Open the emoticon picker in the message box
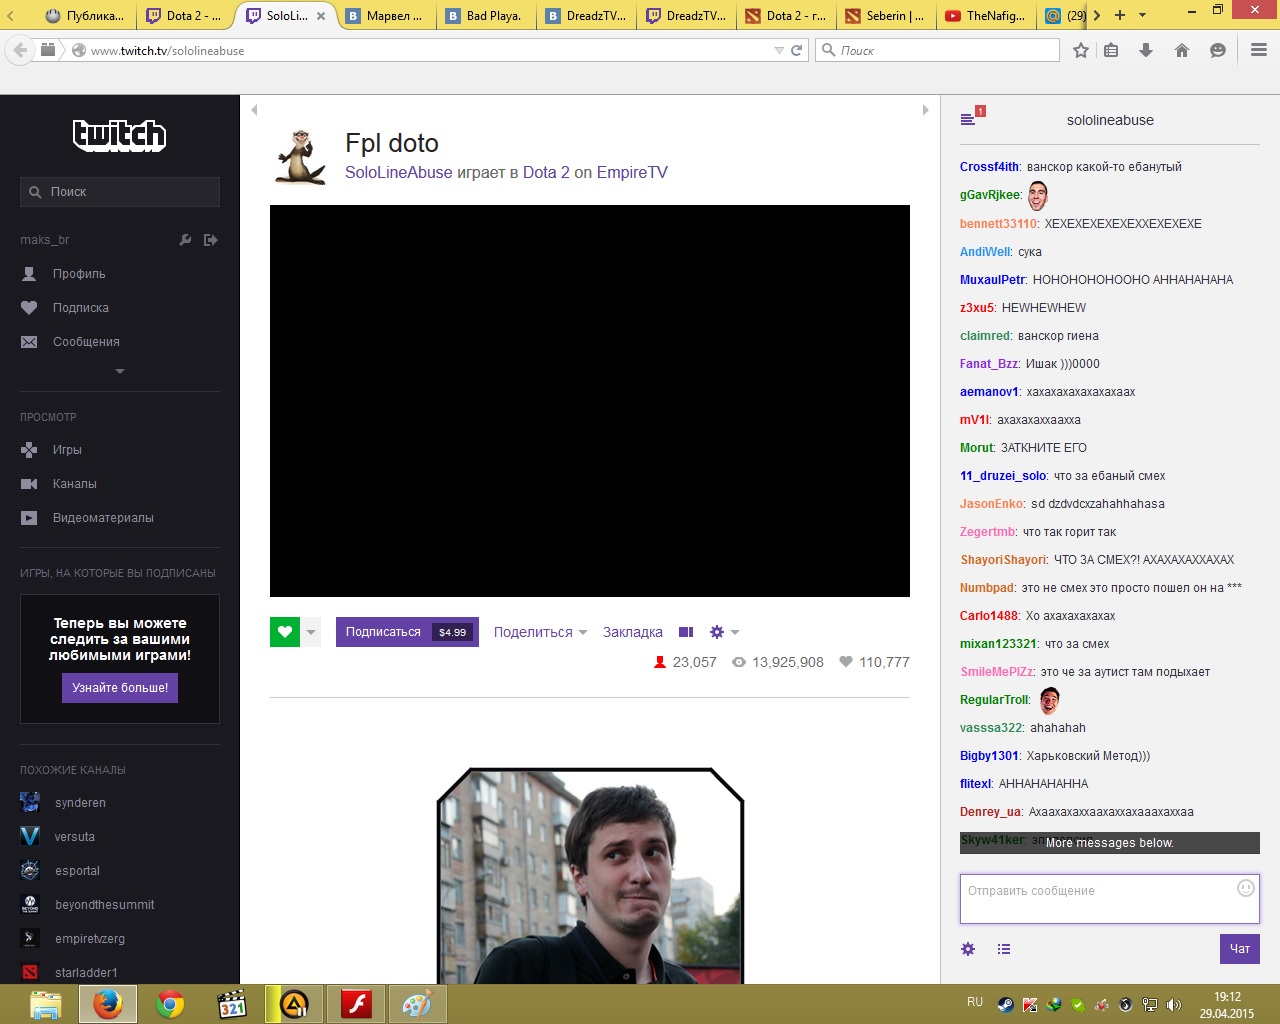 tap(1246, 888)
